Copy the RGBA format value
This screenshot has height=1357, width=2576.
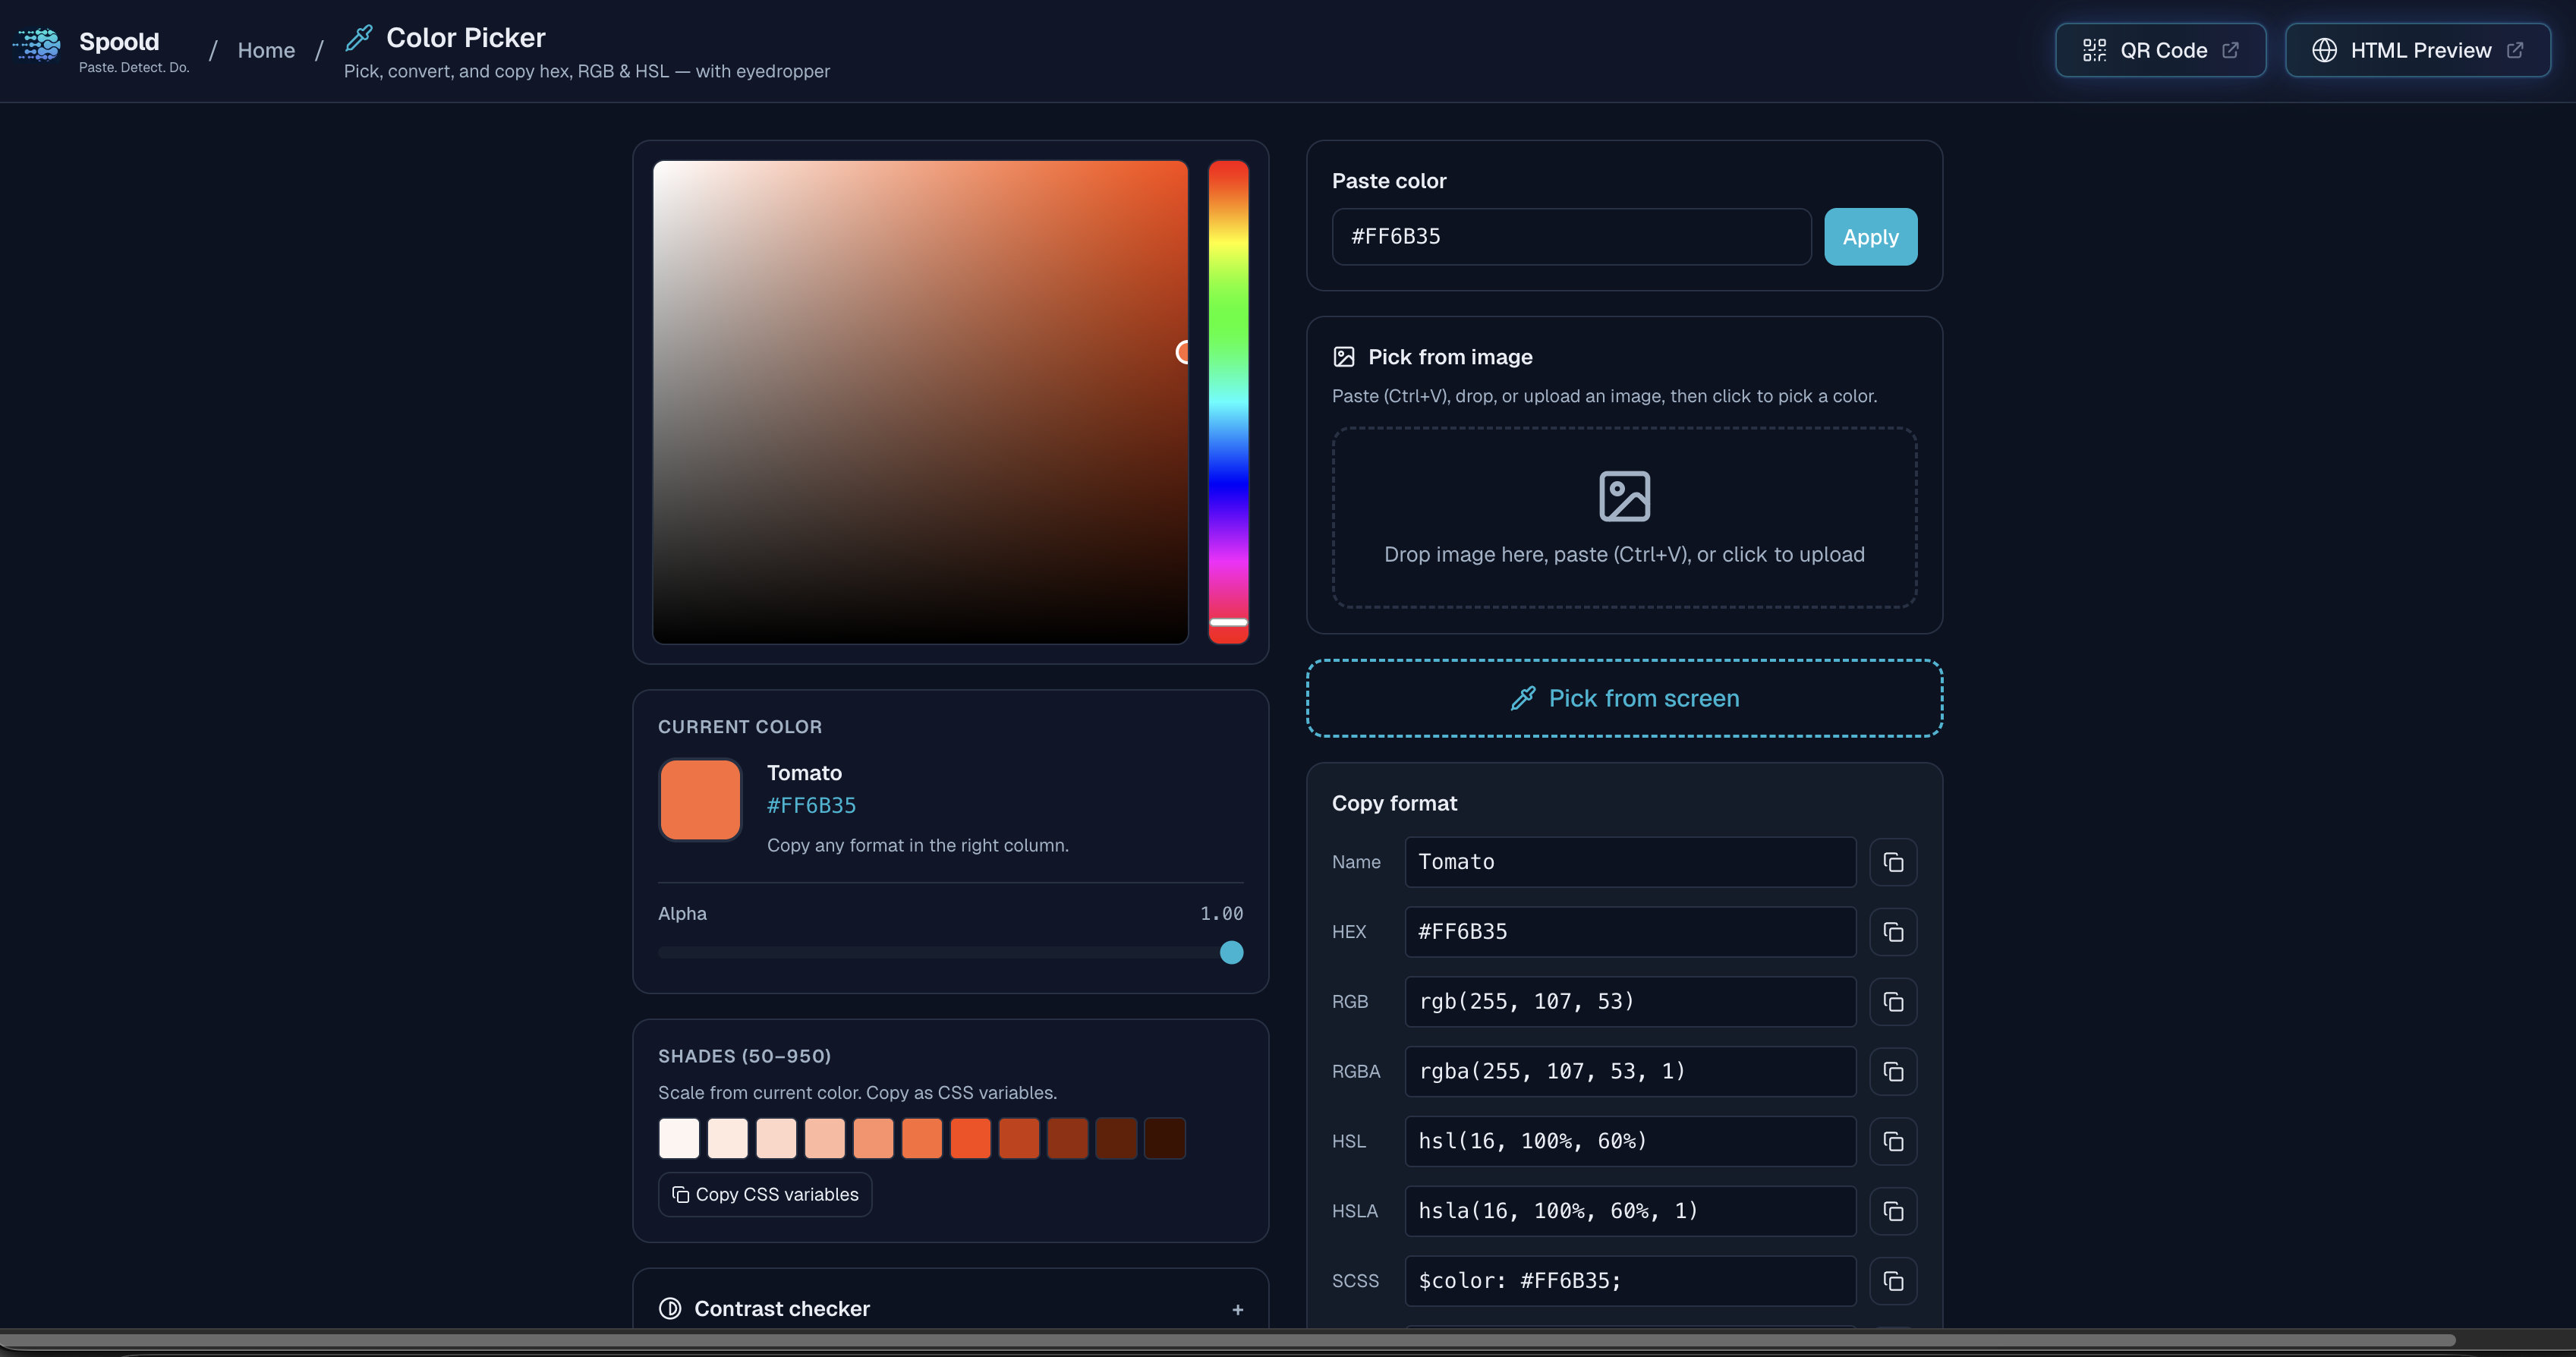click(x=1892, y=1072)
